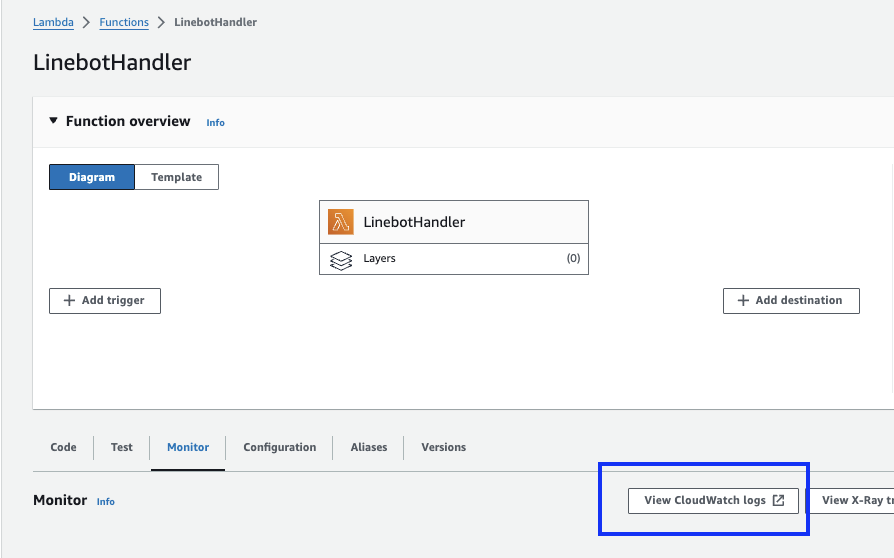This screenshot has height=558, width=894.
Task: Open the Aliases tab
Action: click(369, 447)
